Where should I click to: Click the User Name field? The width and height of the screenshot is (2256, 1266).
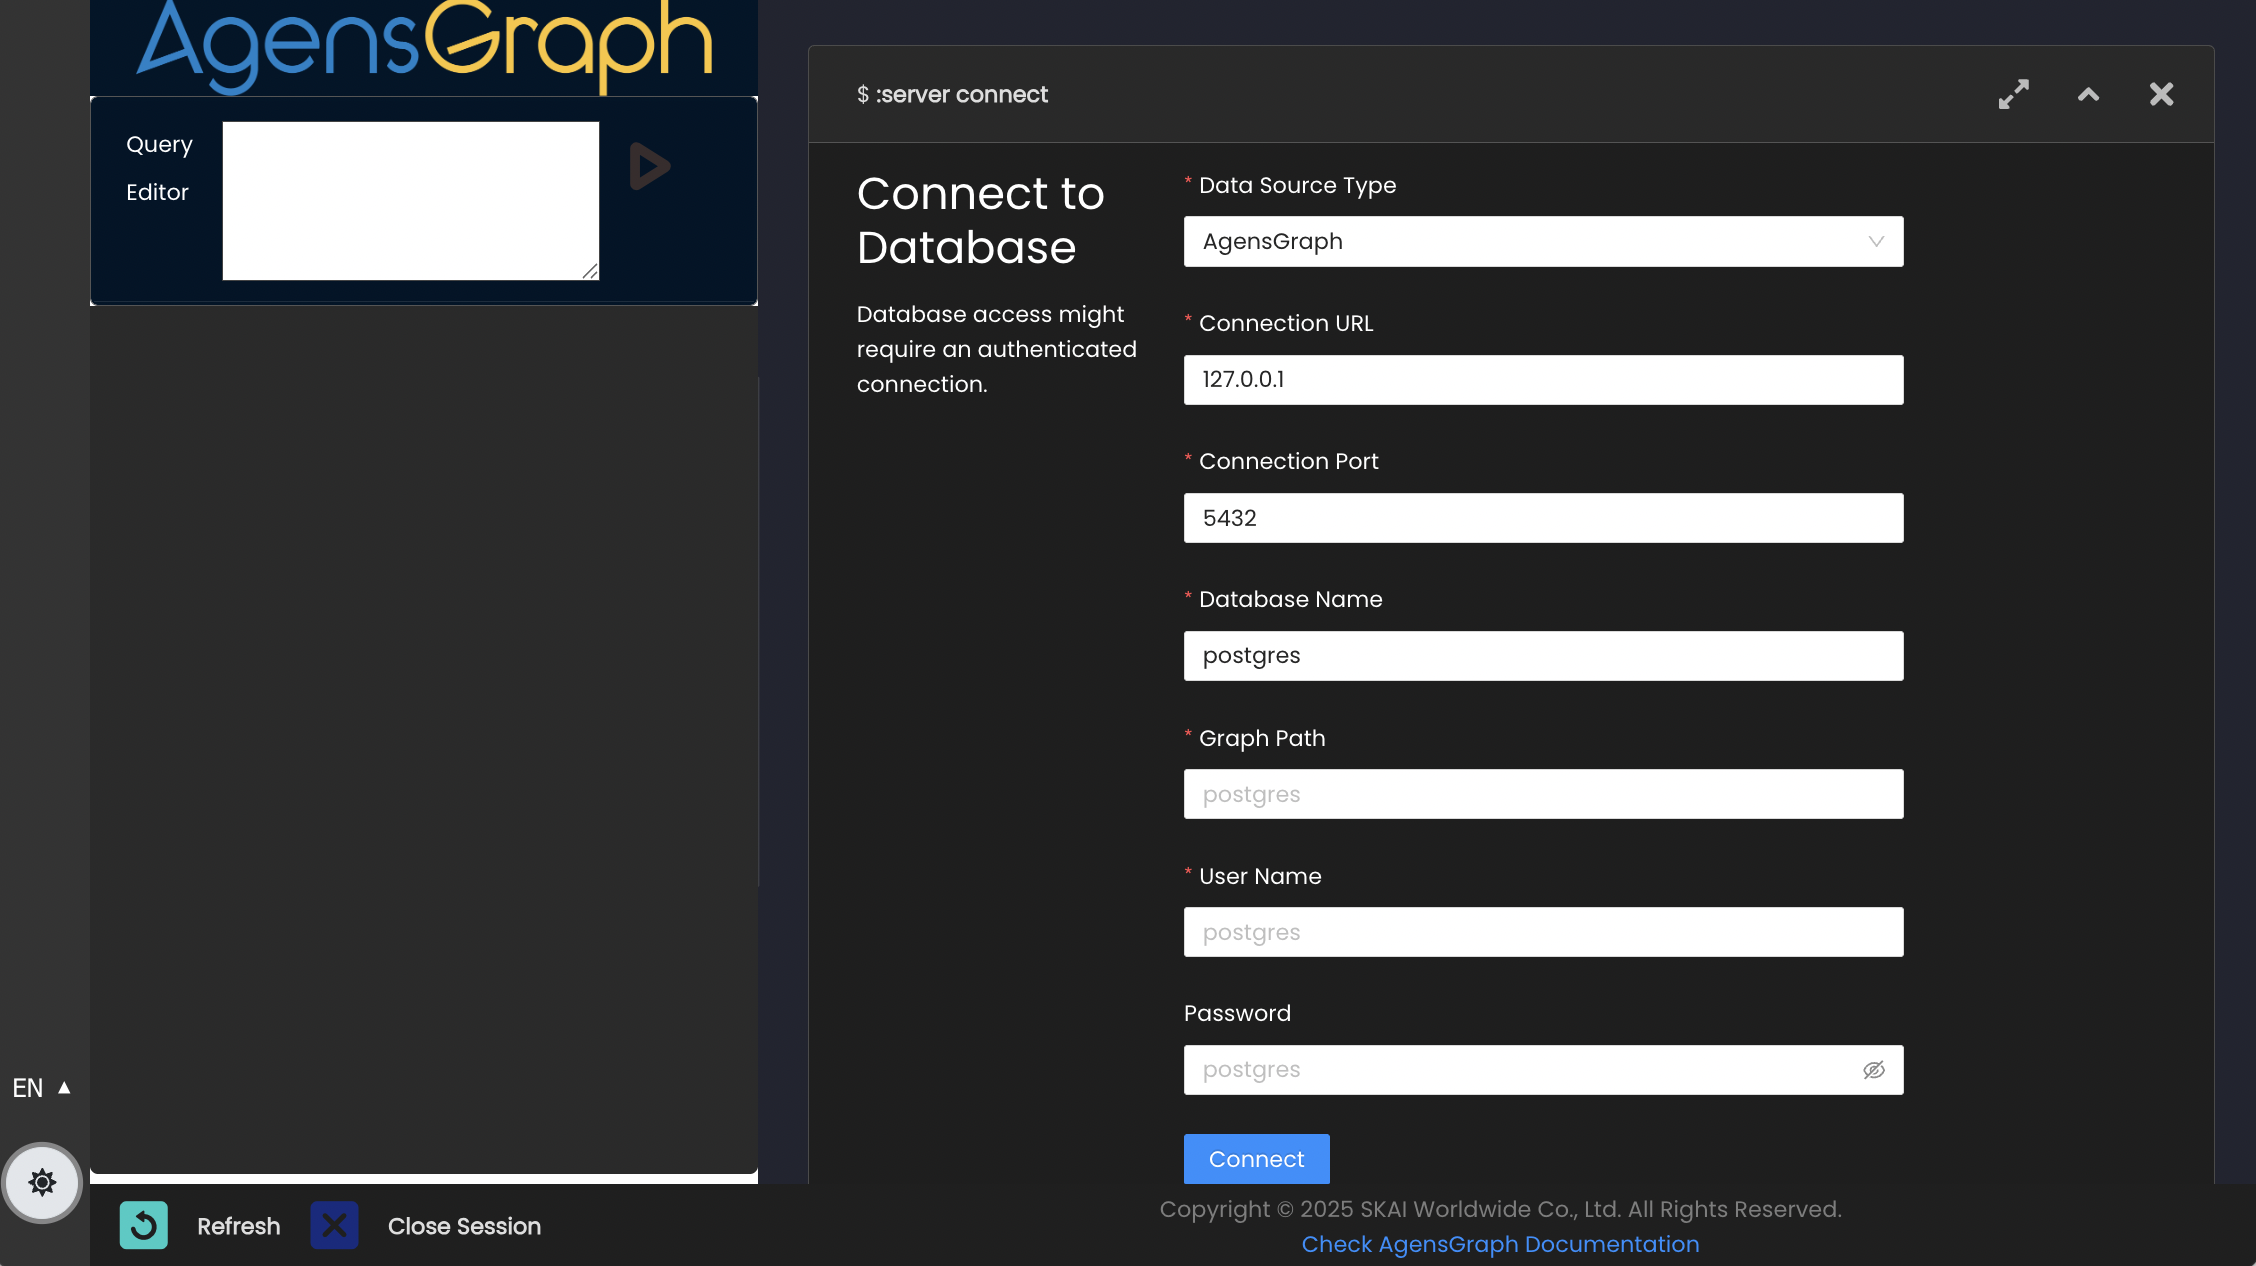[1543, 932]
